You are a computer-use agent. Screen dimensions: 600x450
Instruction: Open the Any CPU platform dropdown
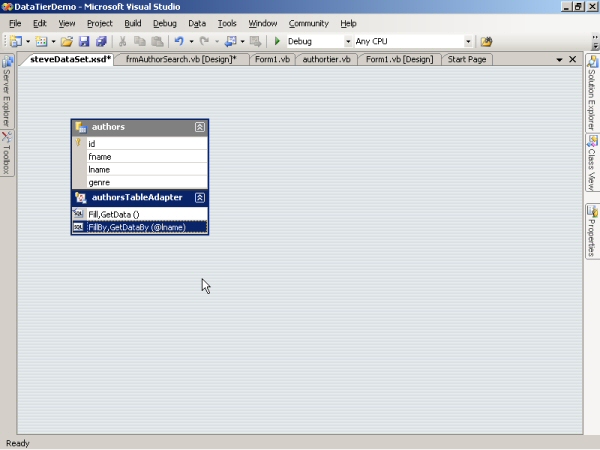pyautogui.click(x=468, y=41)
